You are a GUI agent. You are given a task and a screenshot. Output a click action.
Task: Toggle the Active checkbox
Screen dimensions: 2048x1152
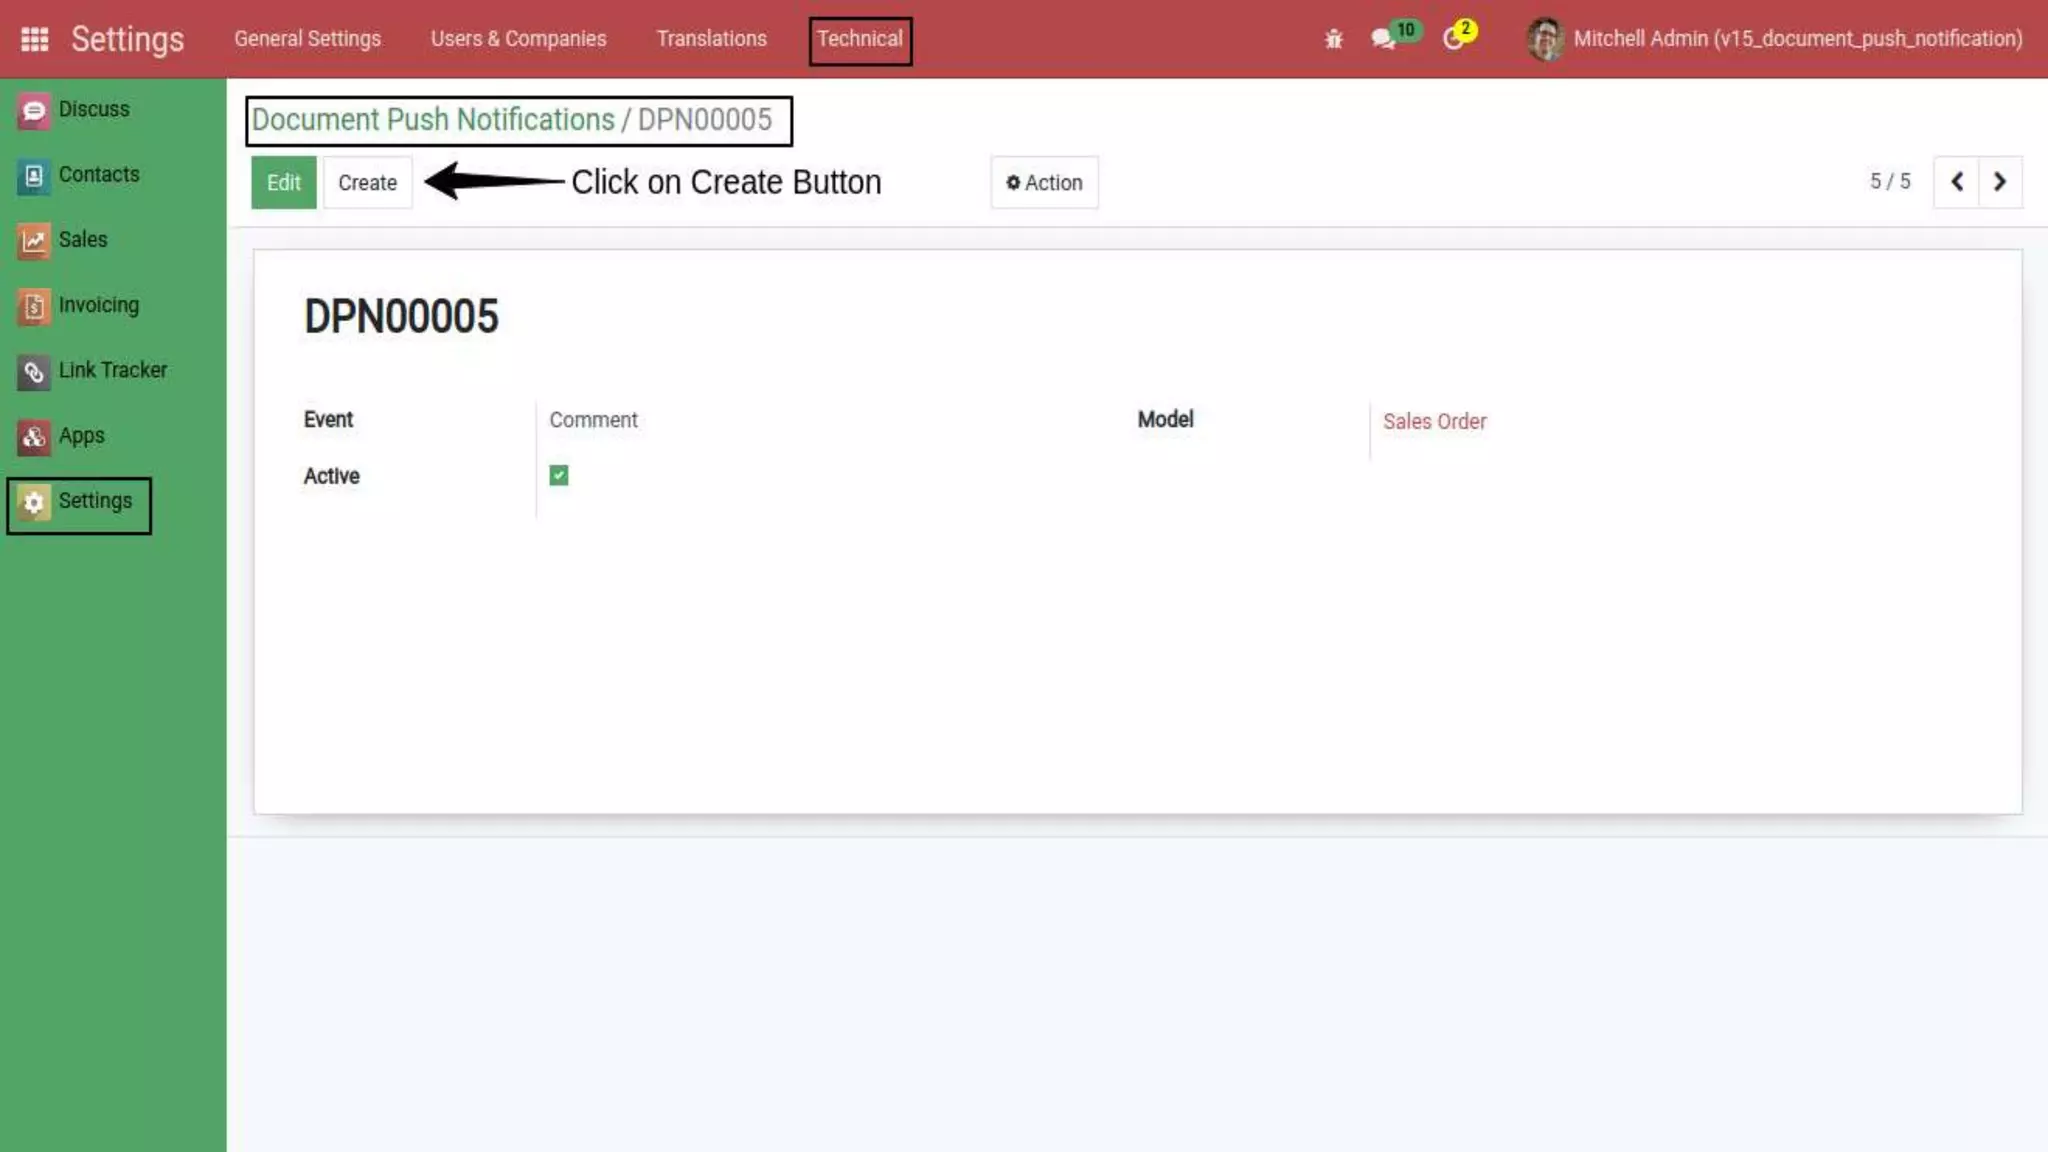(559, 476)
